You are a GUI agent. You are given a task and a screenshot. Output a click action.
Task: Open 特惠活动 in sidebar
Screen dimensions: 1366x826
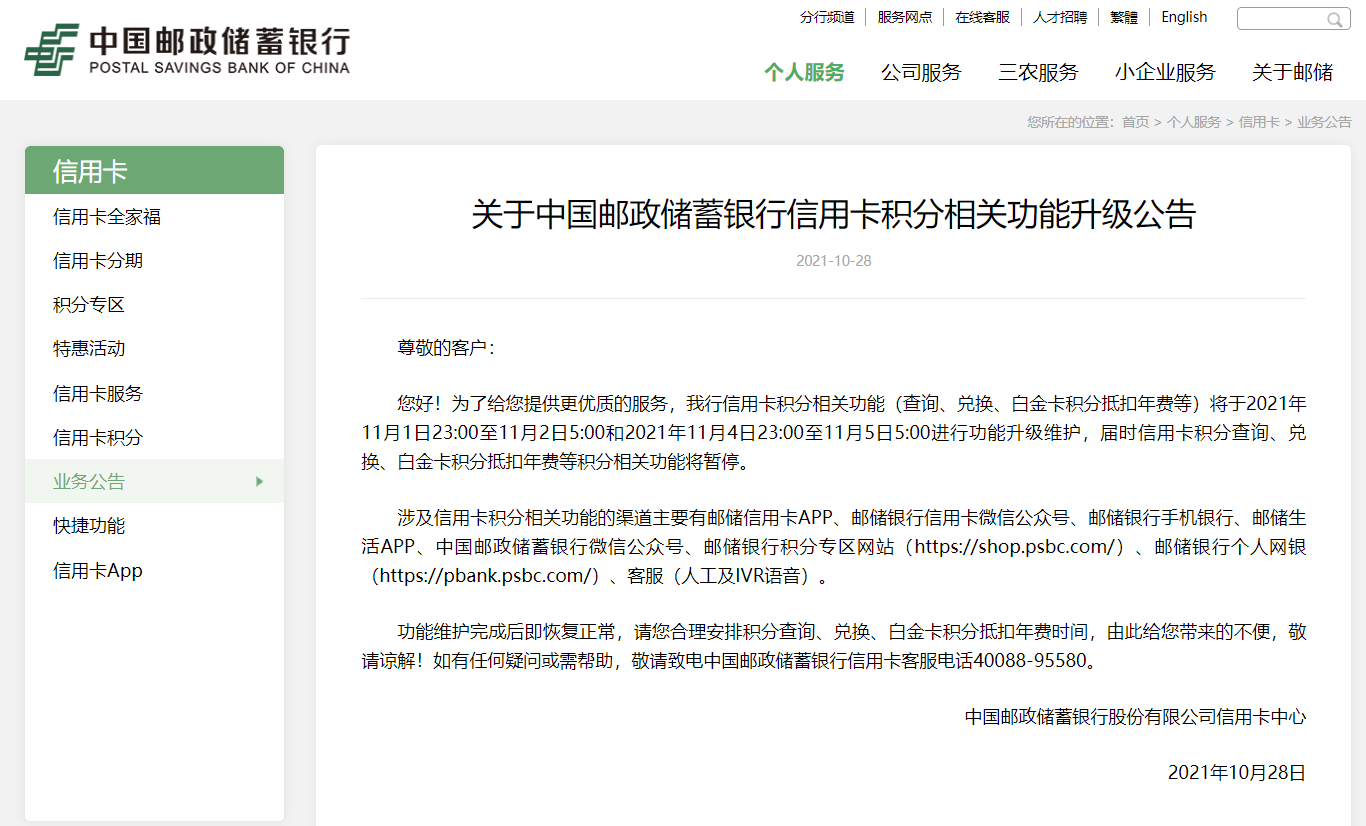point(154,349)
